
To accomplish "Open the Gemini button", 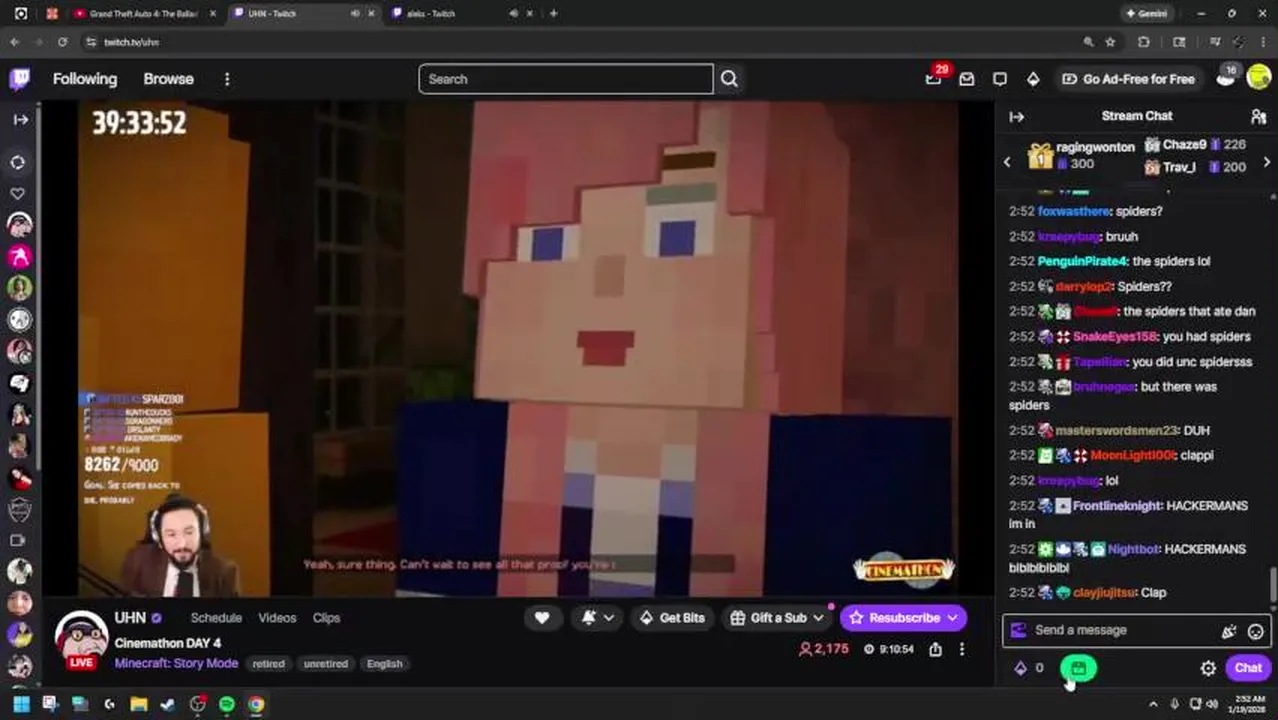I will click(x=1146, y=14).
